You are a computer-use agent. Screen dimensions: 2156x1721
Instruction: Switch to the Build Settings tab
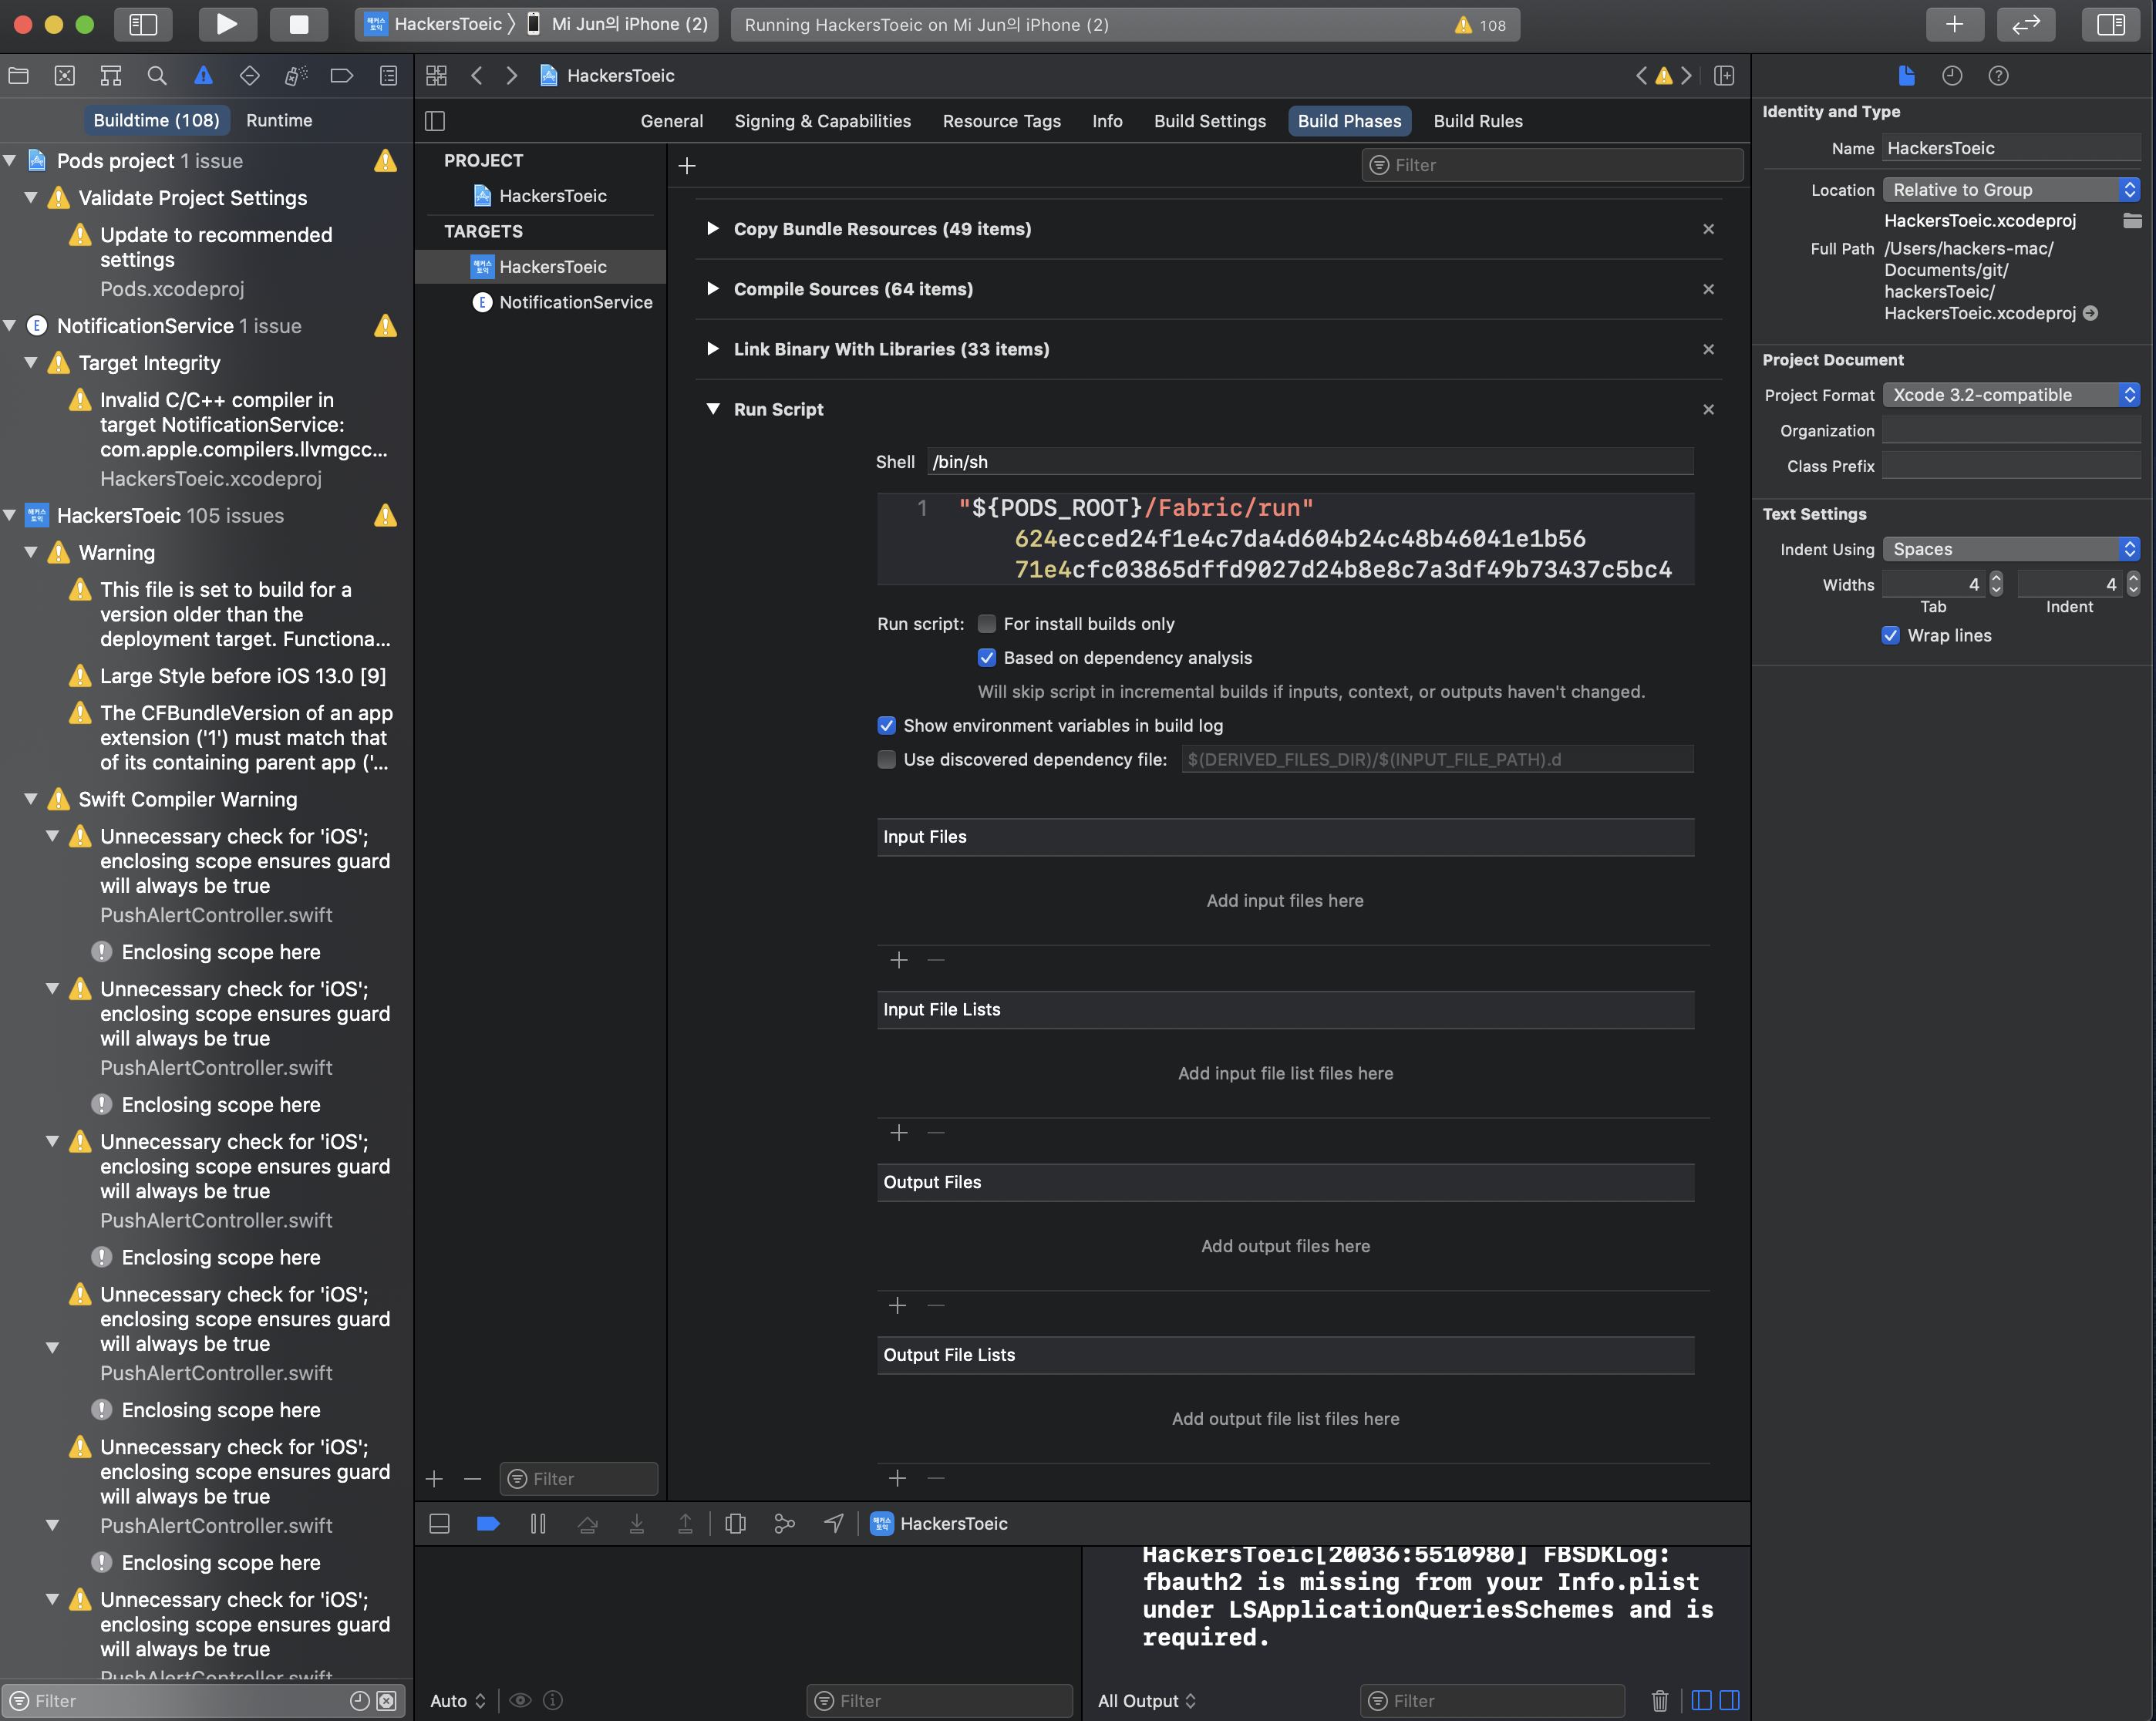click(1209, 121)
